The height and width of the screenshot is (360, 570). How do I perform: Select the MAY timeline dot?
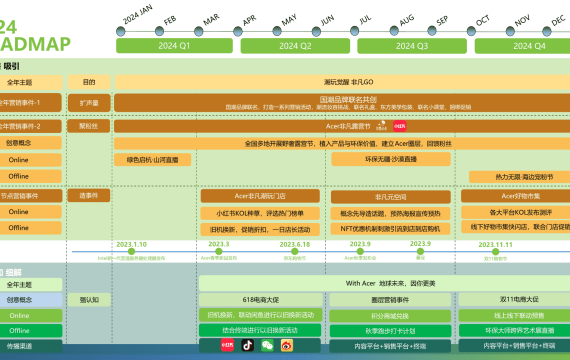277,31
